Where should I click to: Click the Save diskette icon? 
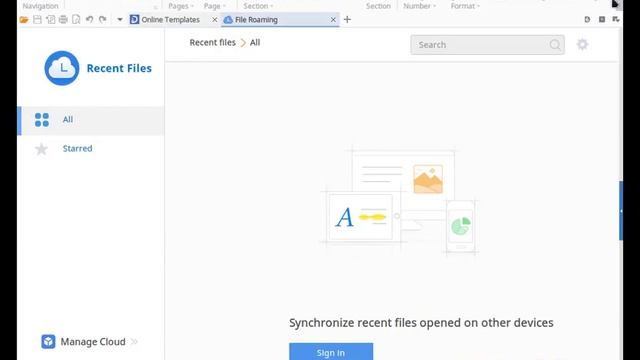[x=37, y=20]
